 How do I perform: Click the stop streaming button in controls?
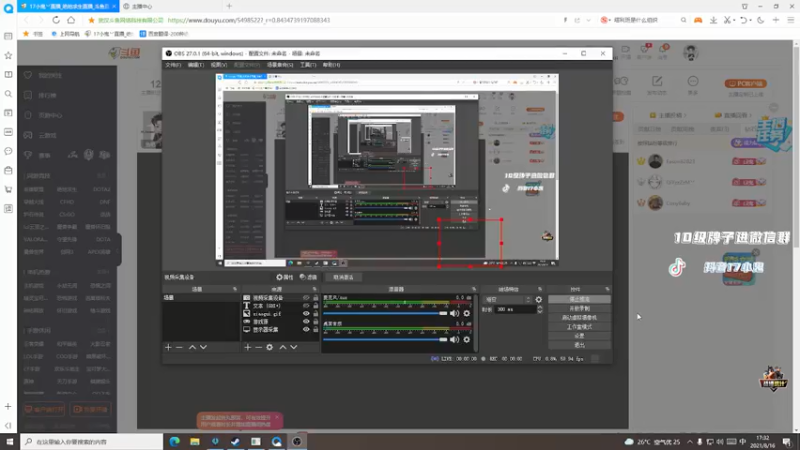(579, 299)
